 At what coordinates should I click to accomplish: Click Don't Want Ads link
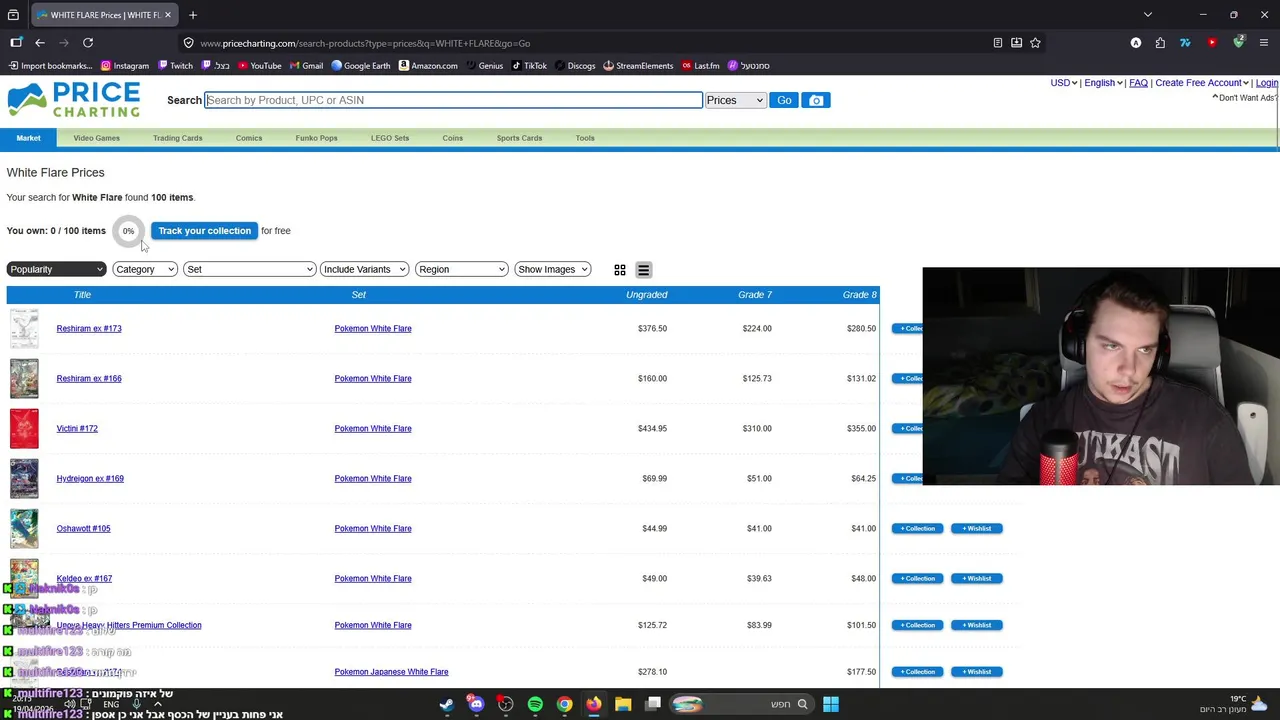click(1245, 98)
